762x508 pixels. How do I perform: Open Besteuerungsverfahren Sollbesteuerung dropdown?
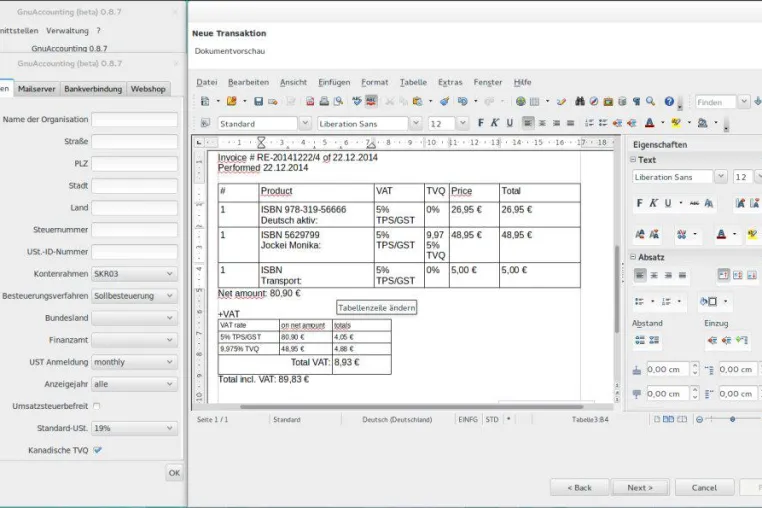(134, 296)
